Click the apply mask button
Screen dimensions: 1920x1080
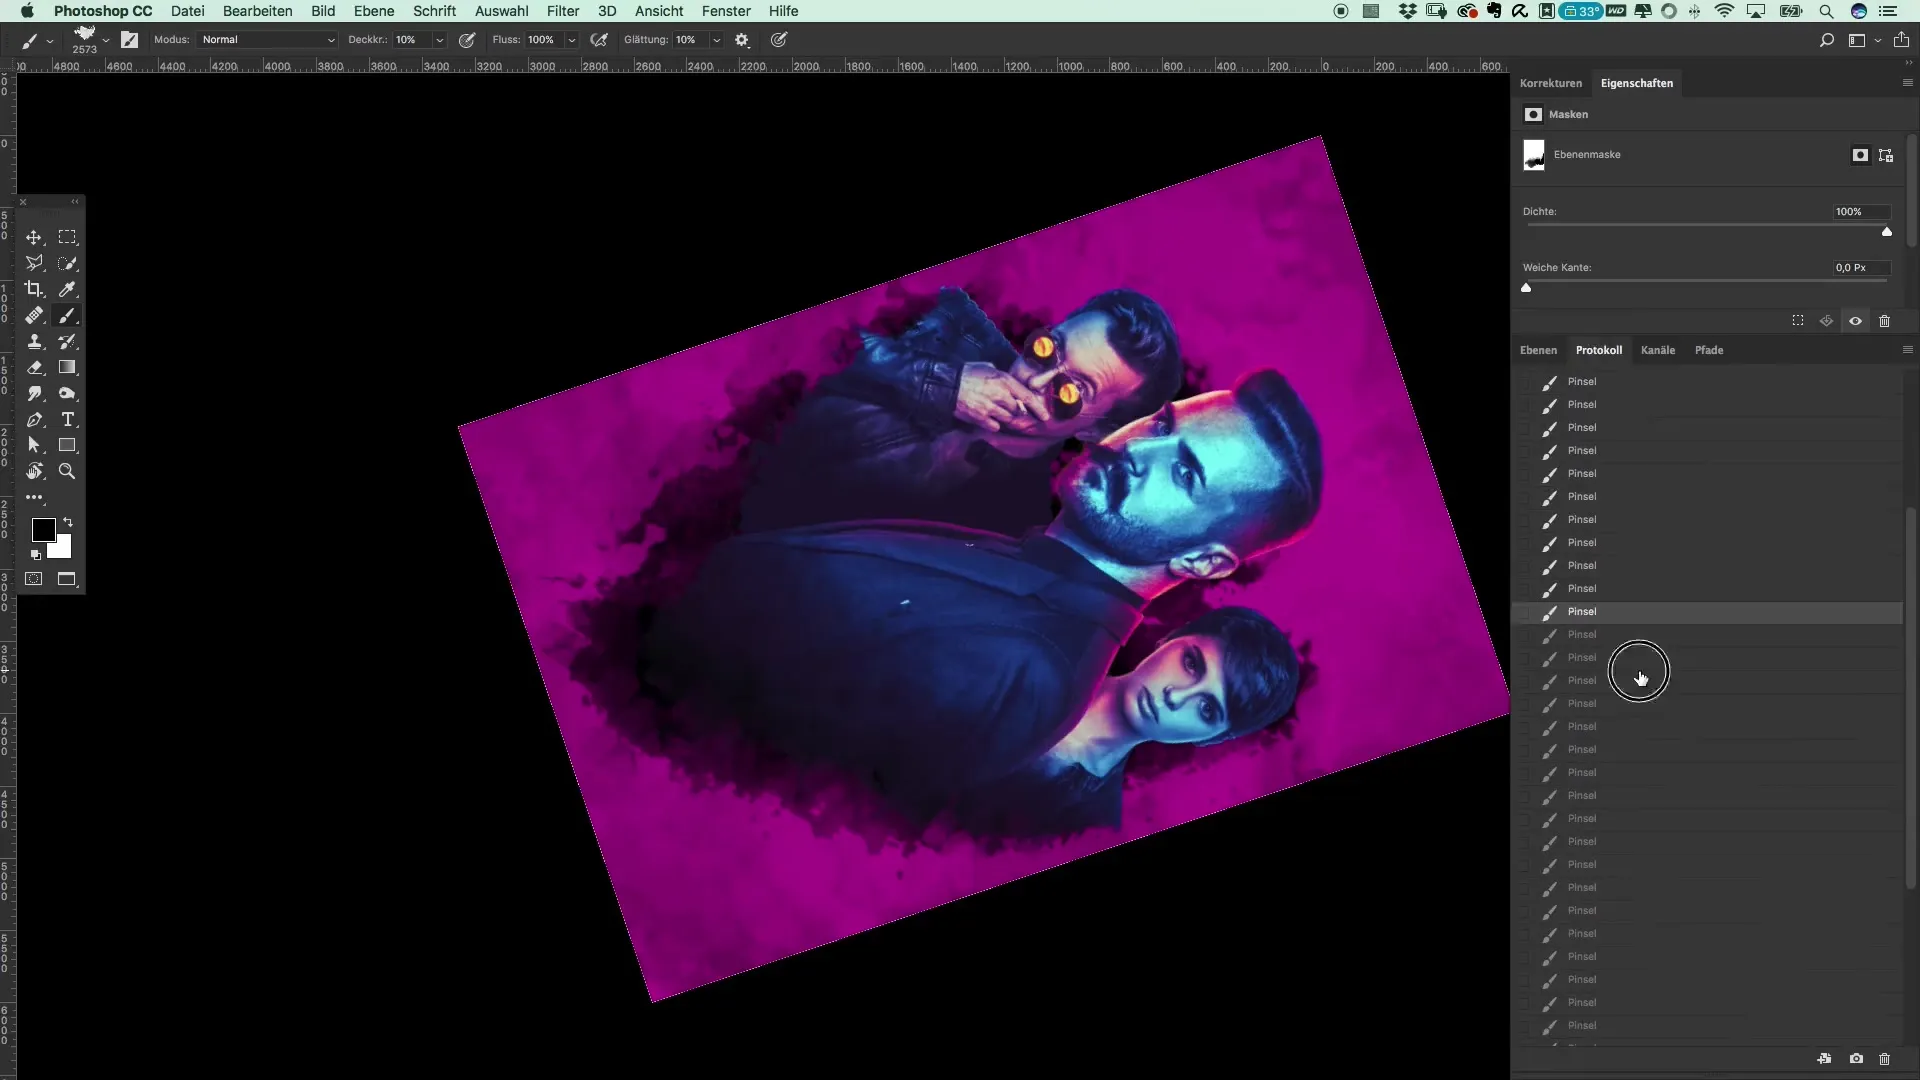click(1826, 321)
